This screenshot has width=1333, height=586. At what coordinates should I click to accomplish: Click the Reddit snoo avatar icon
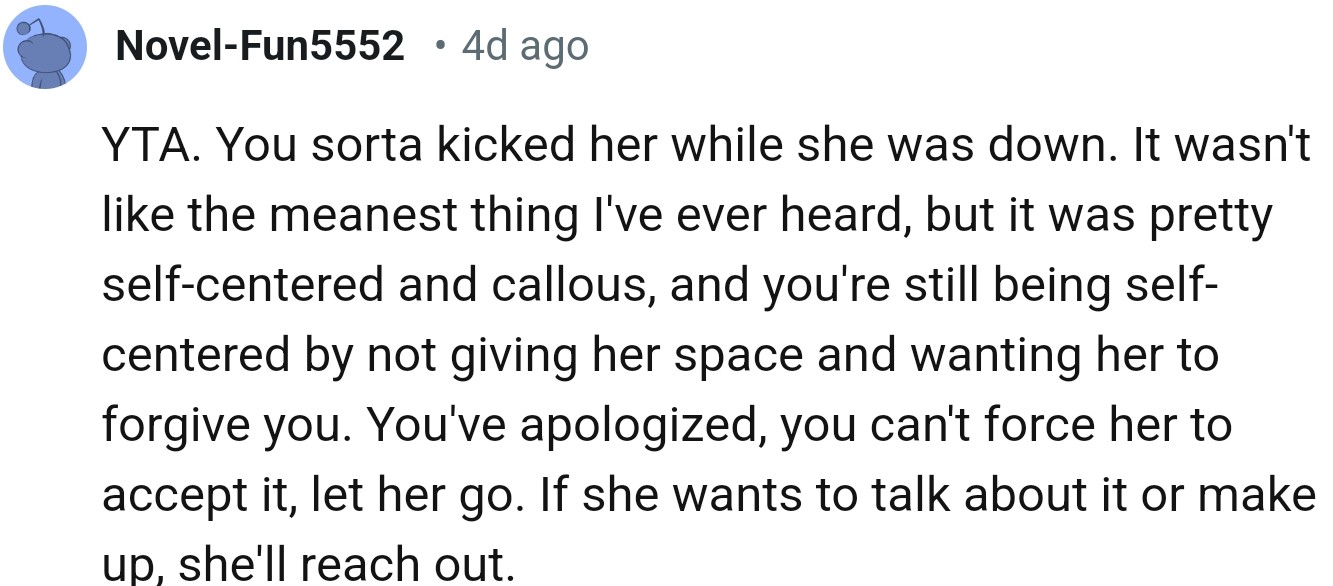[45, 47]
